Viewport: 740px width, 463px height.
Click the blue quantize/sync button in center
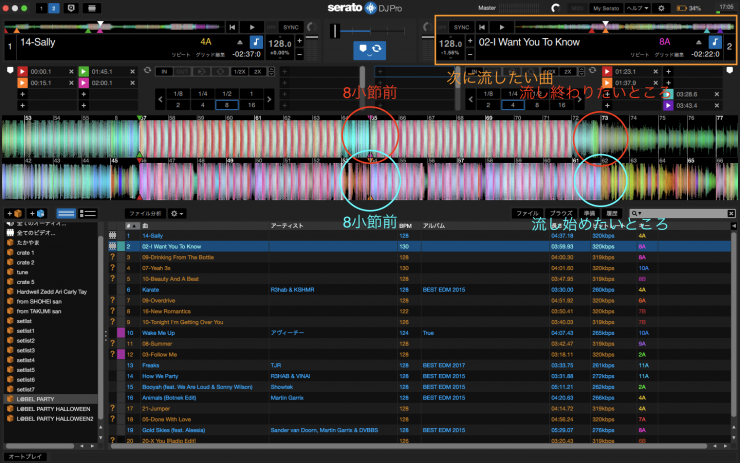pos(370,50)
